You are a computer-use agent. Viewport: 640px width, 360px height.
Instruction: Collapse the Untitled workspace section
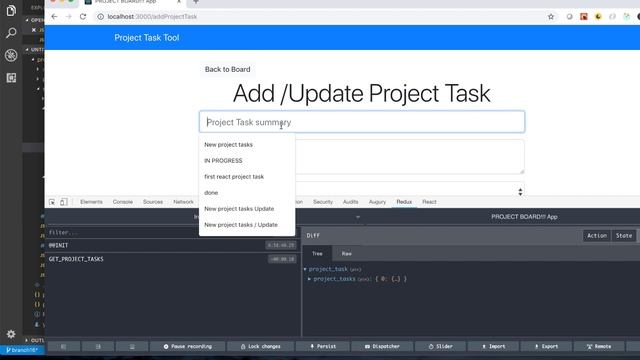pyautogui.click(x=27, y=49)
